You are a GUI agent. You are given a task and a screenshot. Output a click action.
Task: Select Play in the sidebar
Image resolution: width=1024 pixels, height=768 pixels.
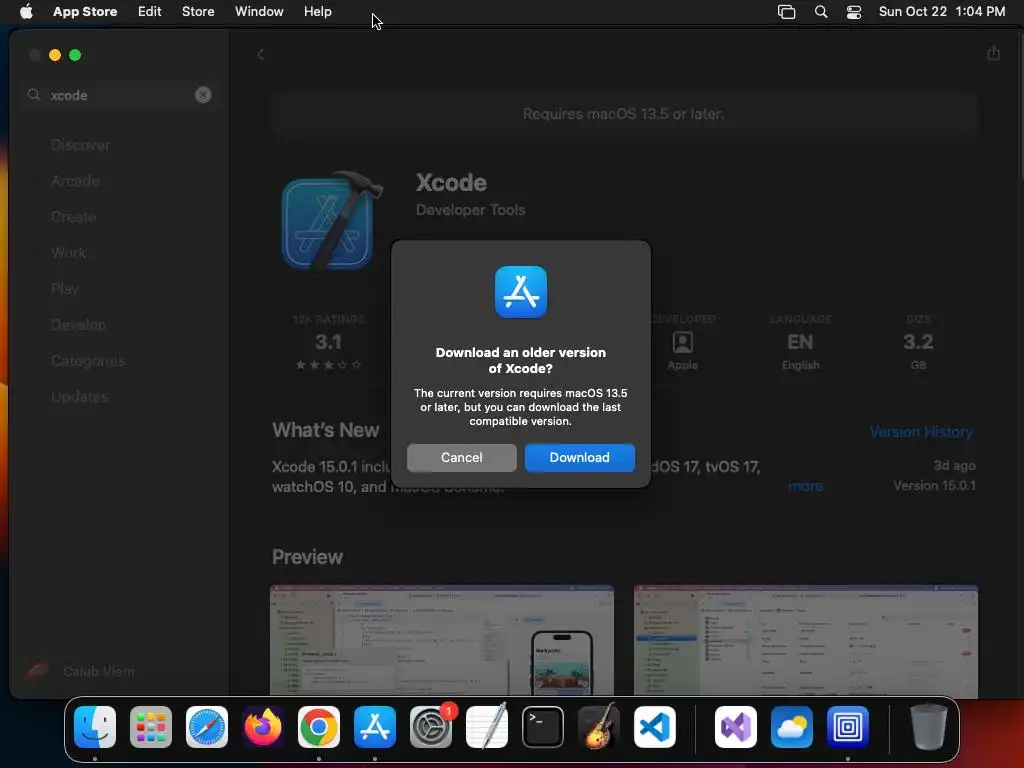(x=65, y=289)
